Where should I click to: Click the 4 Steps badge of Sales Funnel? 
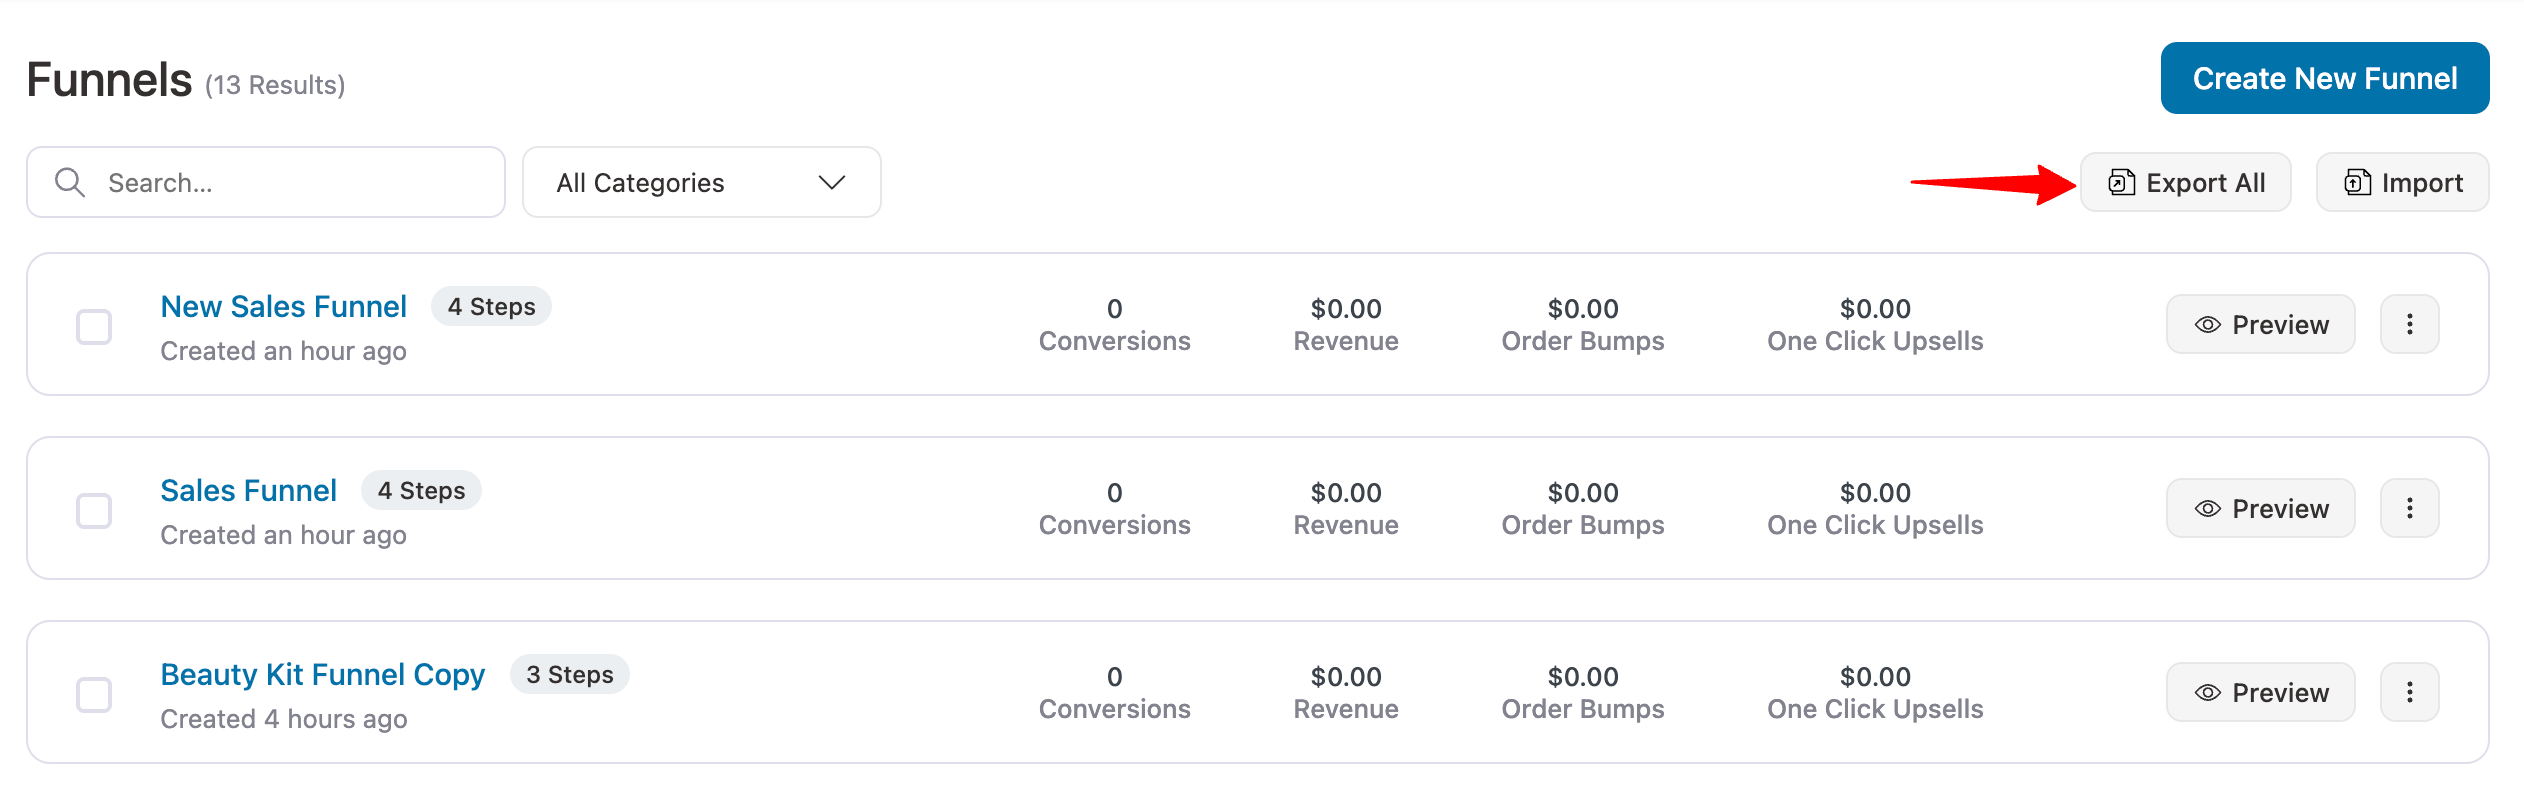(421, 490)
